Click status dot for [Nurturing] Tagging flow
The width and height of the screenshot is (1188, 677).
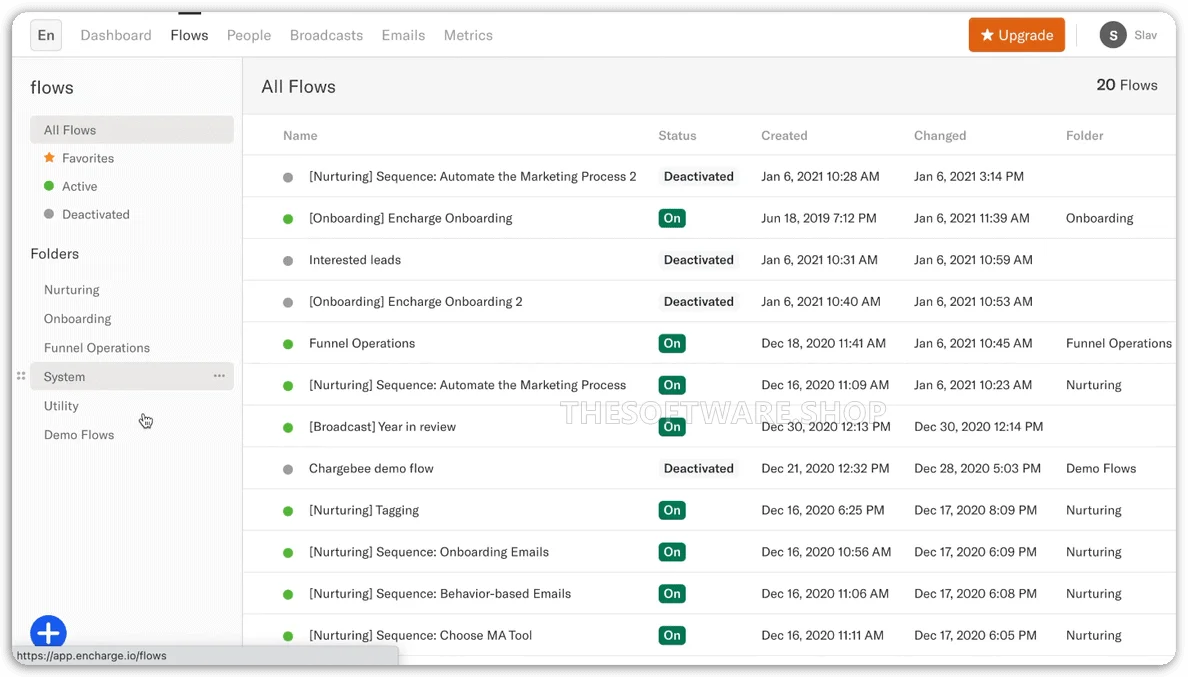(288, 510)
